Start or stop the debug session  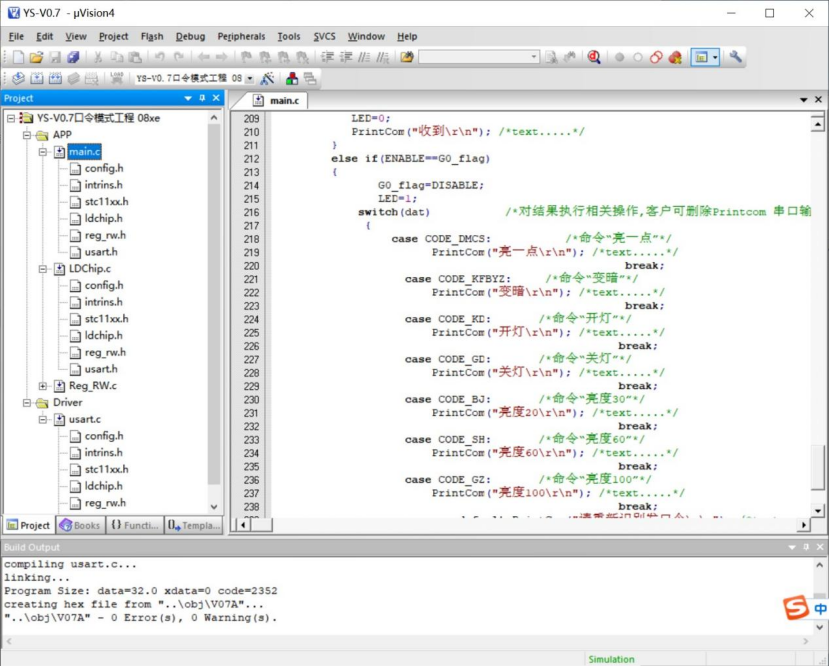[x=594, y=57]
